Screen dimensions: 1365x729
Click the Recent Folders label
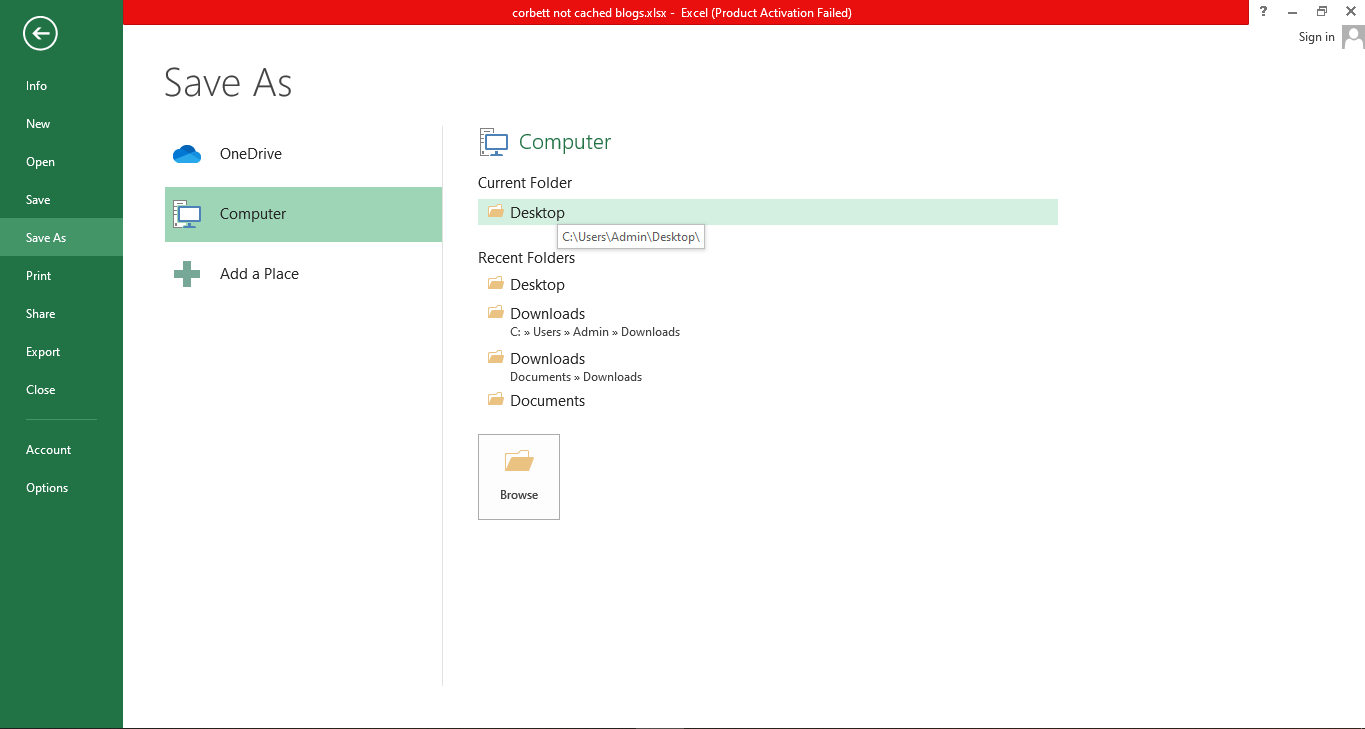(526, 258)
